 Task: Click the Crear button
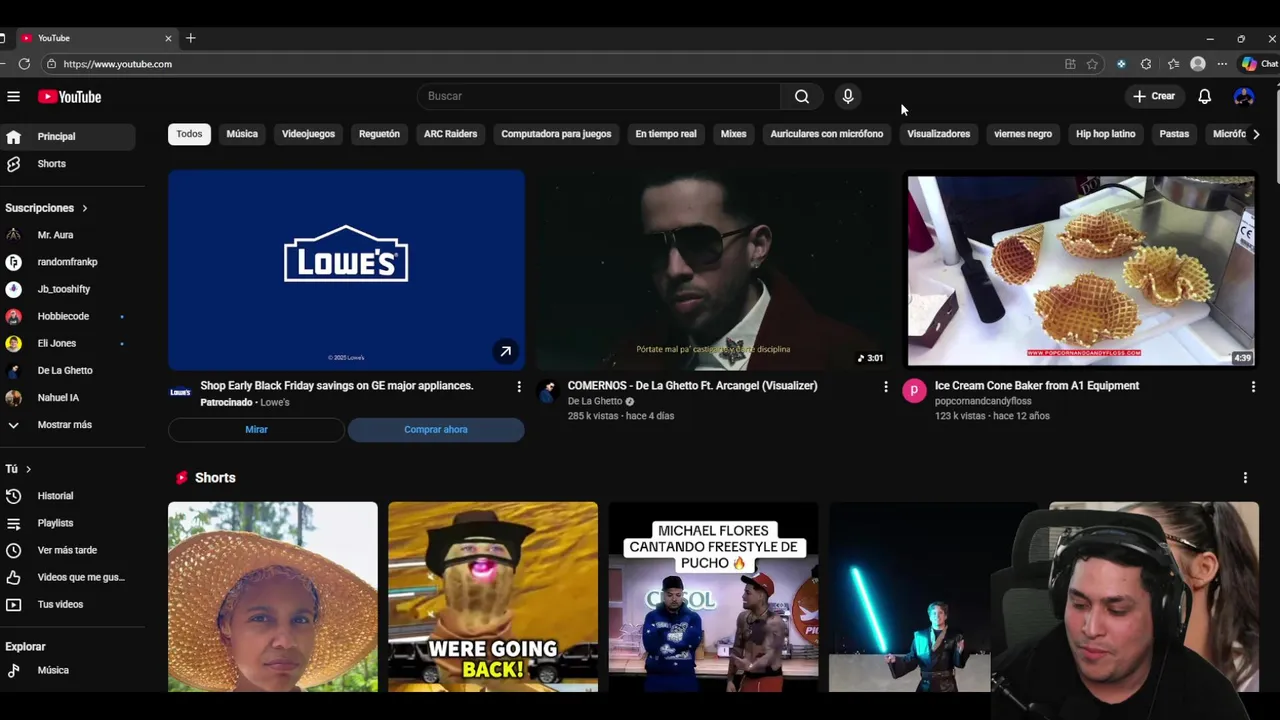[1154, 96]
